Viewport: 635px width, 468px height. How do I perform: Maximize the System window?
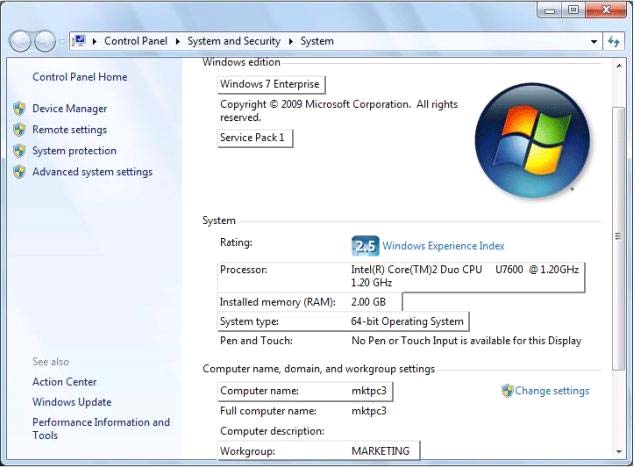[573, 10]
